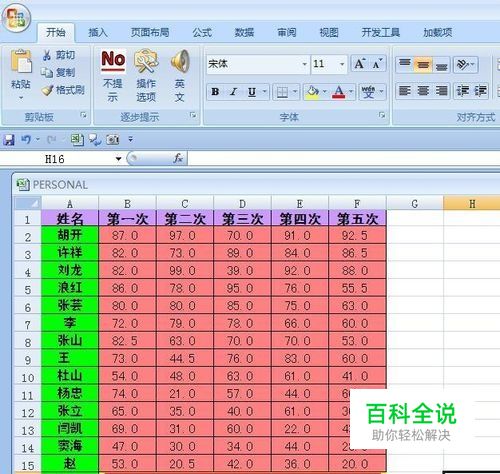Click the speaker 英文 icon
Image resolution: width=500 pixels, height=474 pixels.
click(180, 61)
